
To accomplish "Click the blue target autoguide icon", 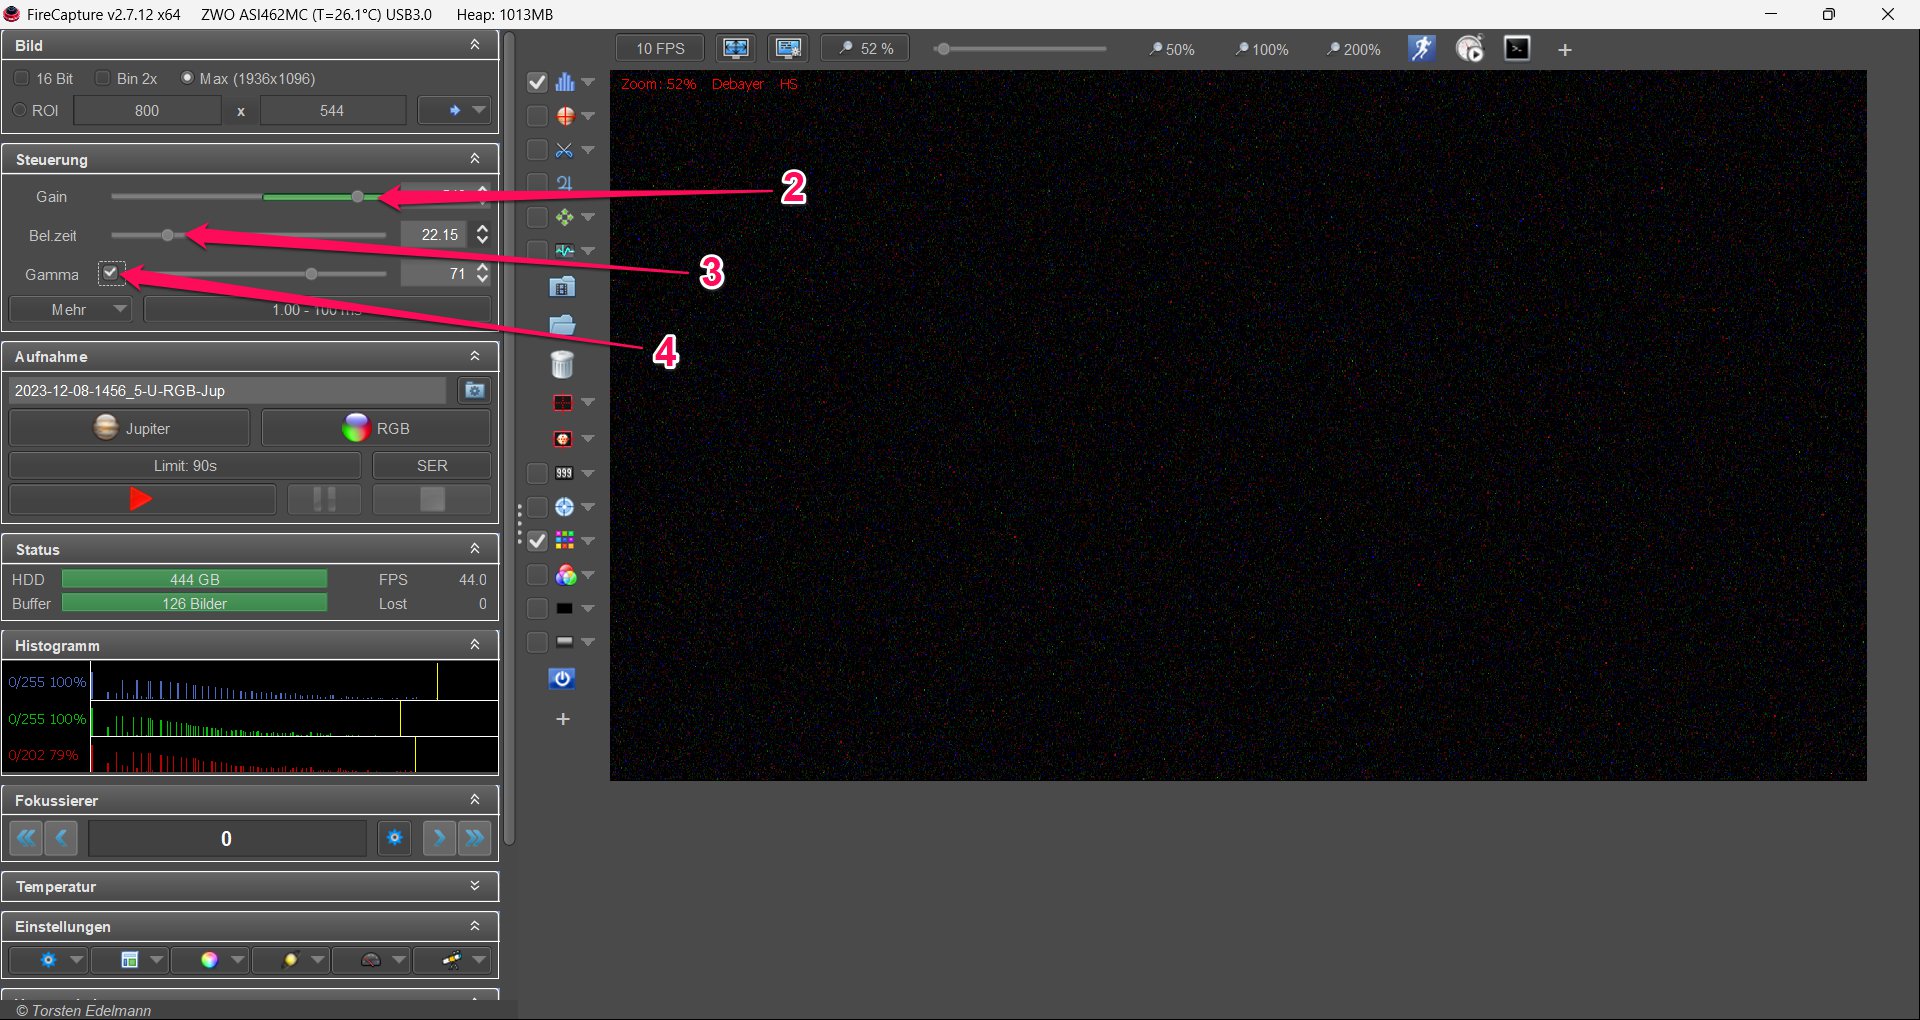I will [565, 507].
